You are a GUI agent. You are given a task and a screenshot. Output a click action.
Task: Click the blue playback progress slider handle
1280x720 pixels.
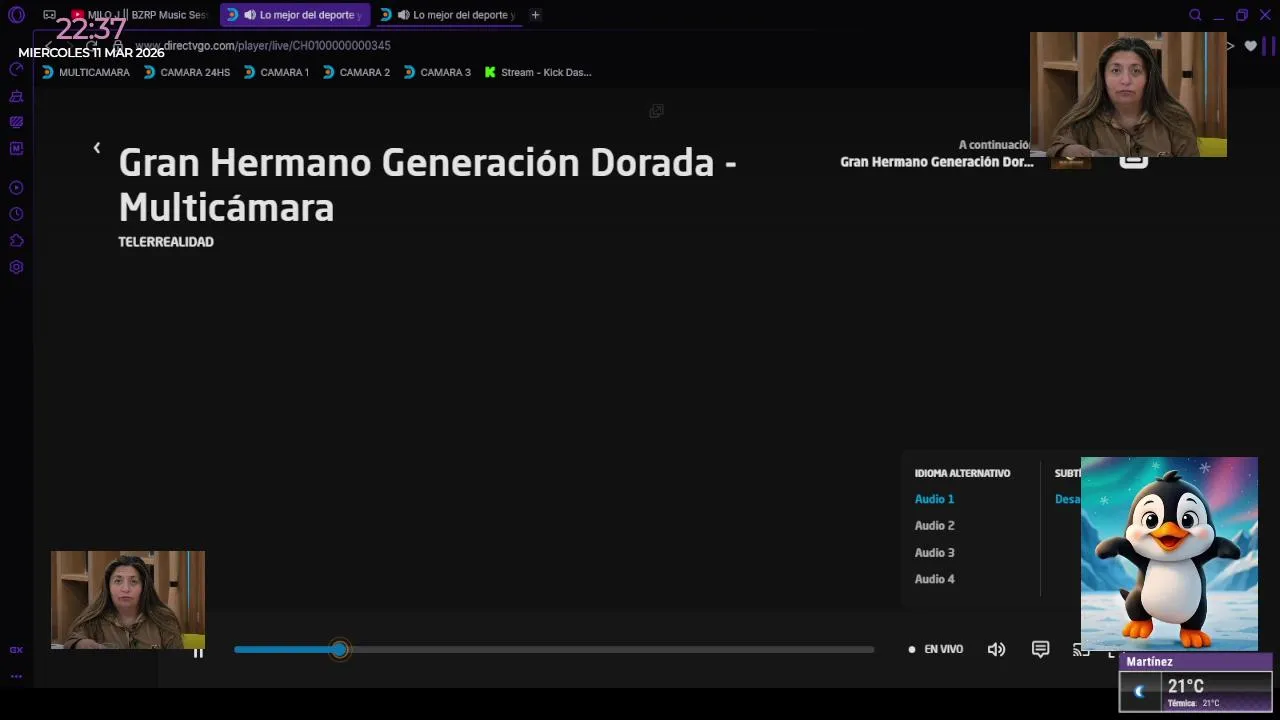point(340,650)
